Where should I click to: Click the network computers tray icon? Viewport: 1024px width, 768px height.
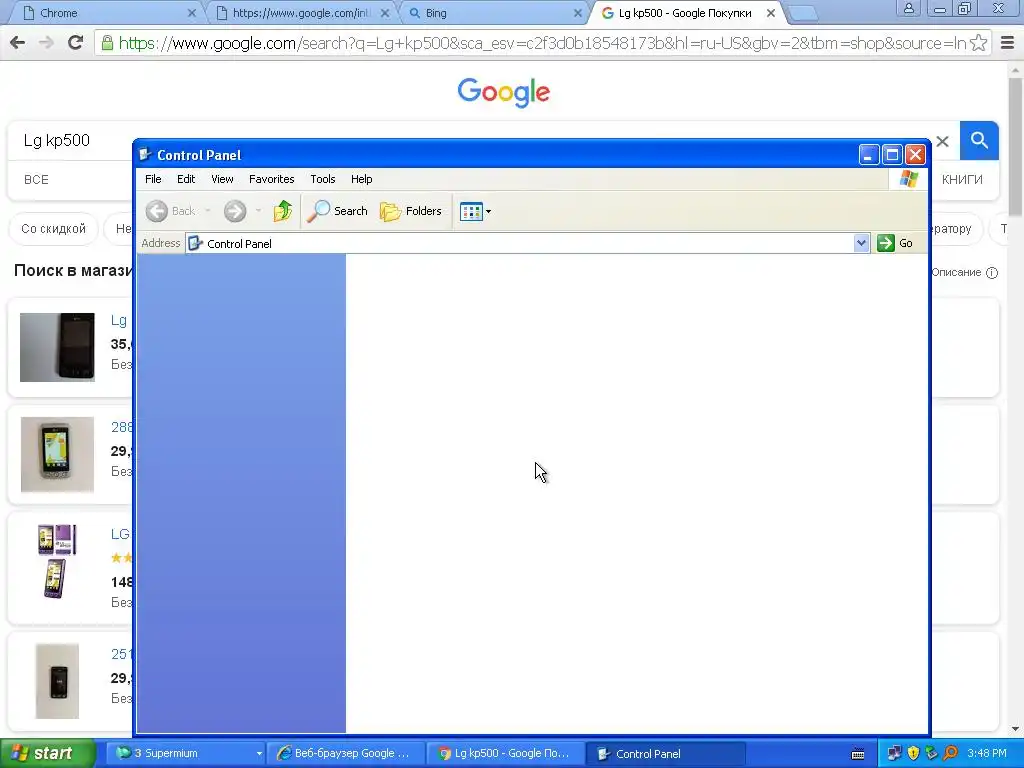pos(894,754)
